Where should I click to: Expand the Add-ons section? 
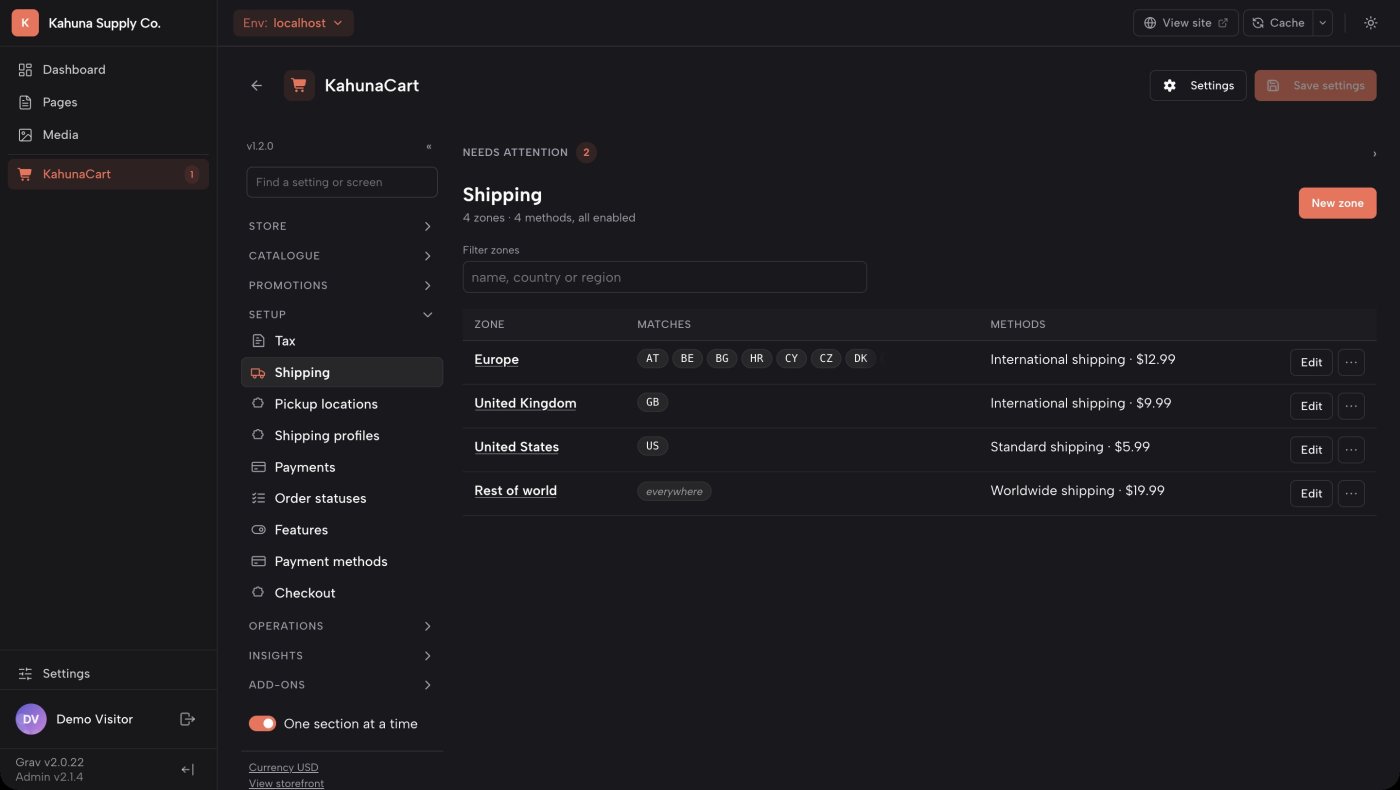(x=341, y=685)
